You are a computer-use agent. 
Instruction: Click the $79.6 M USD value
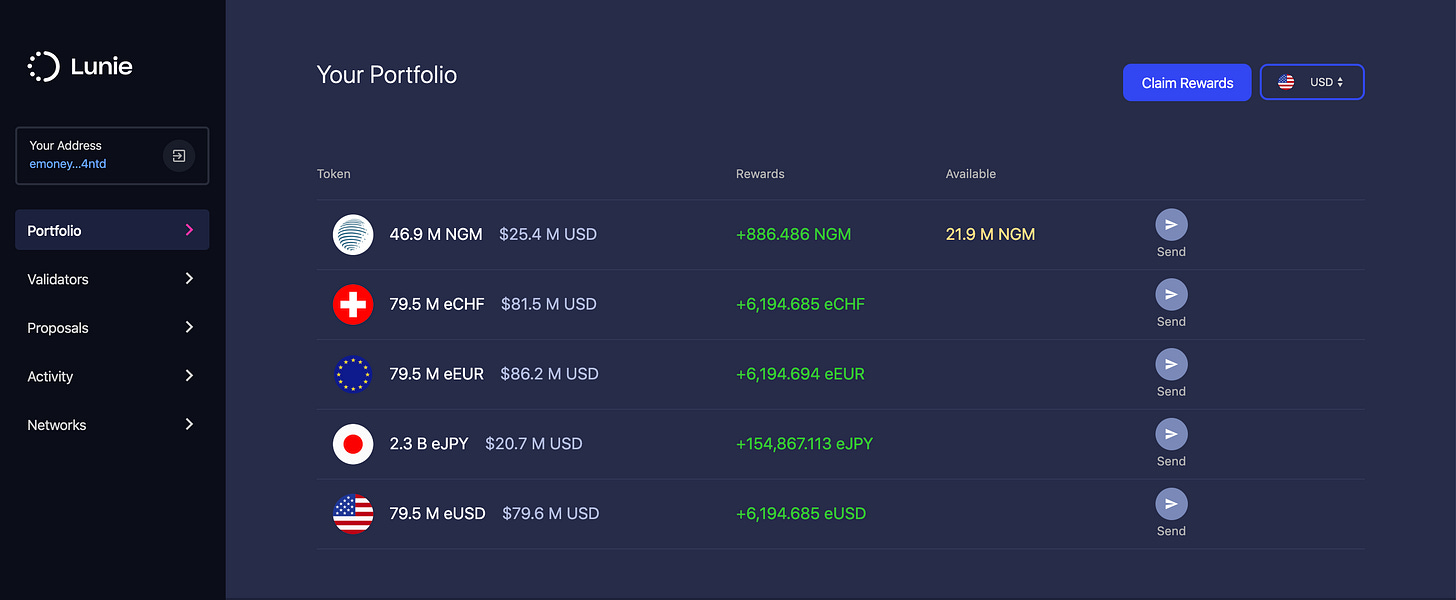coord(551,514)
